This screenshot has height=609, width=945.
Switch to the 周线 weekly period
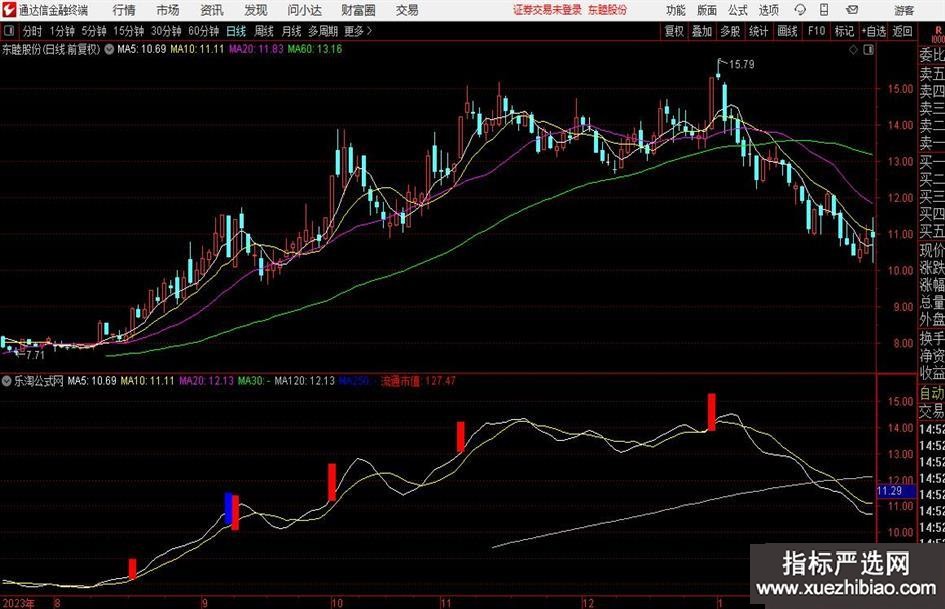click(x=265, y=31)
